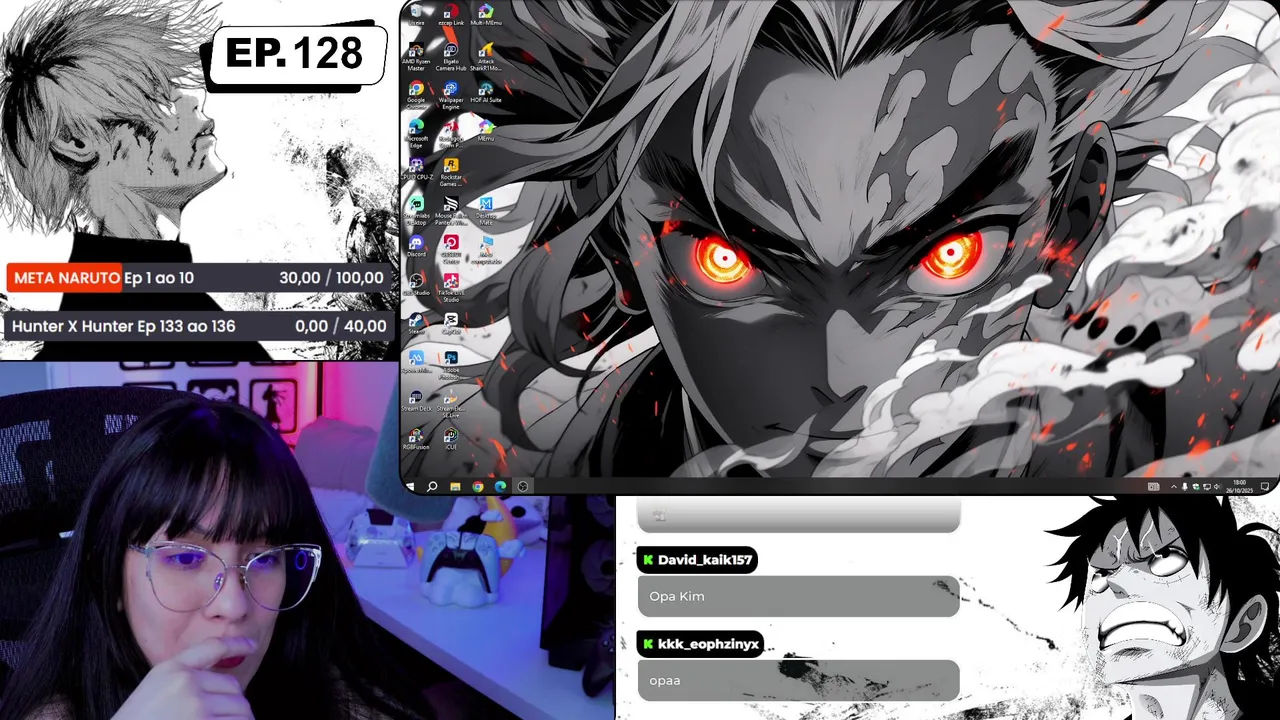The height and width of the screenshot is (720, 1280).
Task: Open the Desktop Mate shortcut
Action: point(485,210)
